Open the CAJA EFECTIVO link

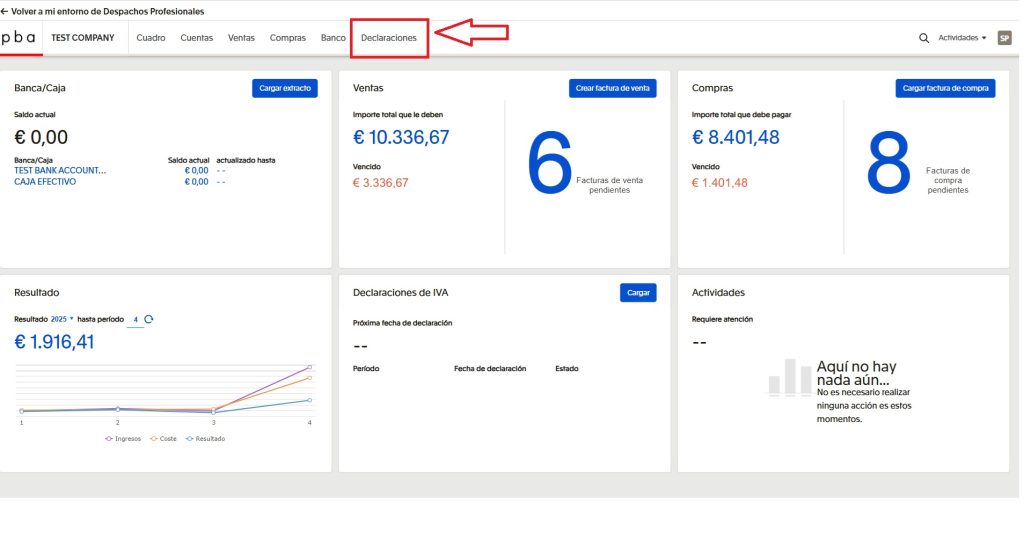click(47, 182)
